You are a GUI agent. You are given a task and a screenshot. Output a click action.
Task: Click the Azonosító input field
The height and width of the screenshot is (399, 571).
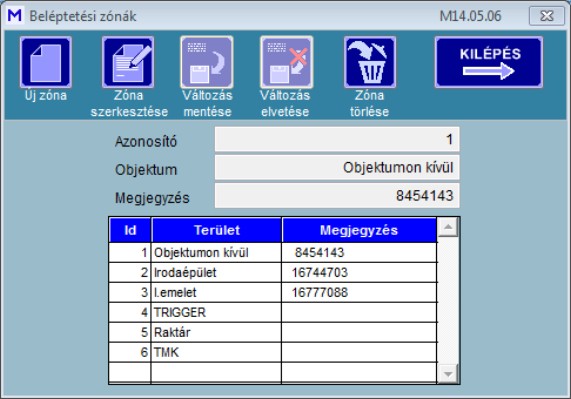point(337,139)
